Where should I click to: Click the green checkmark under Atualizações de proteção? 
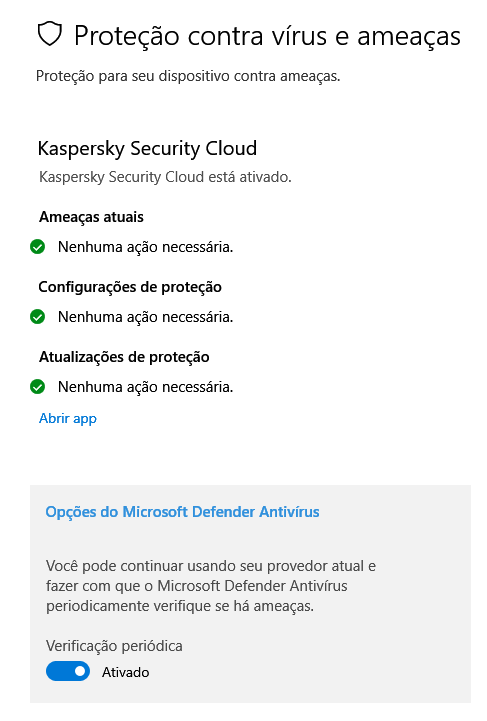tap(37, 387)
